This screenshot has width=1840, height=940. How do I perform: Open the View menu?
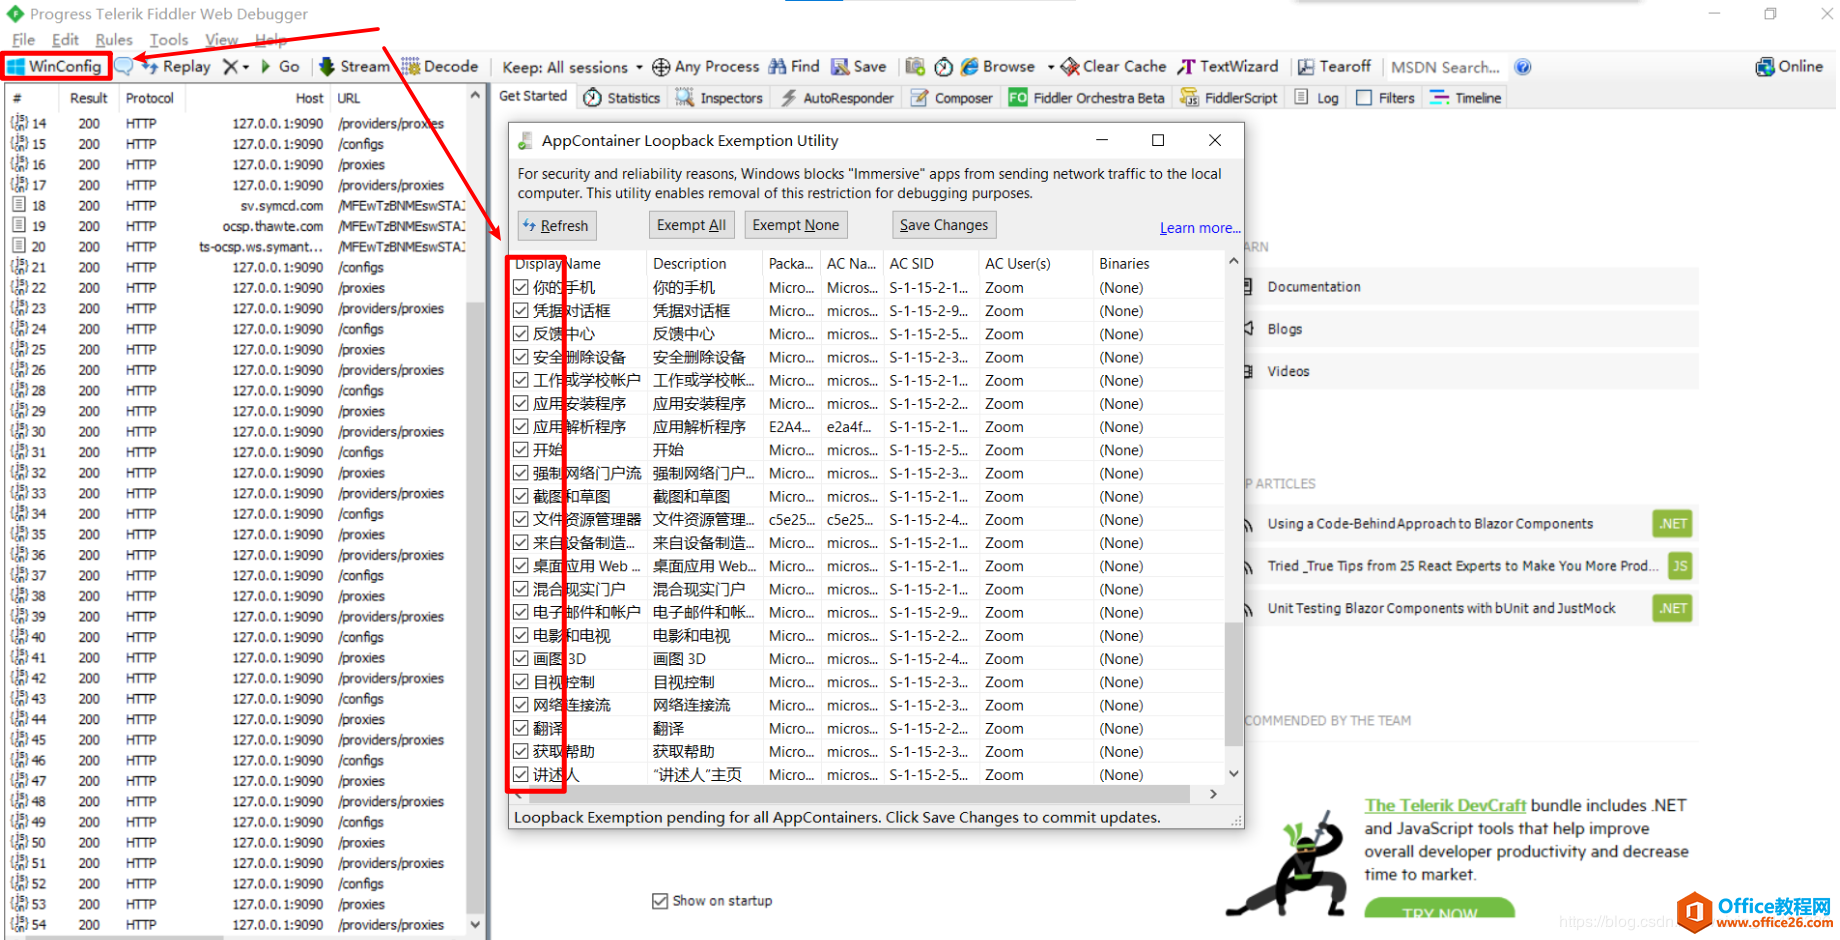pos(221,40)
